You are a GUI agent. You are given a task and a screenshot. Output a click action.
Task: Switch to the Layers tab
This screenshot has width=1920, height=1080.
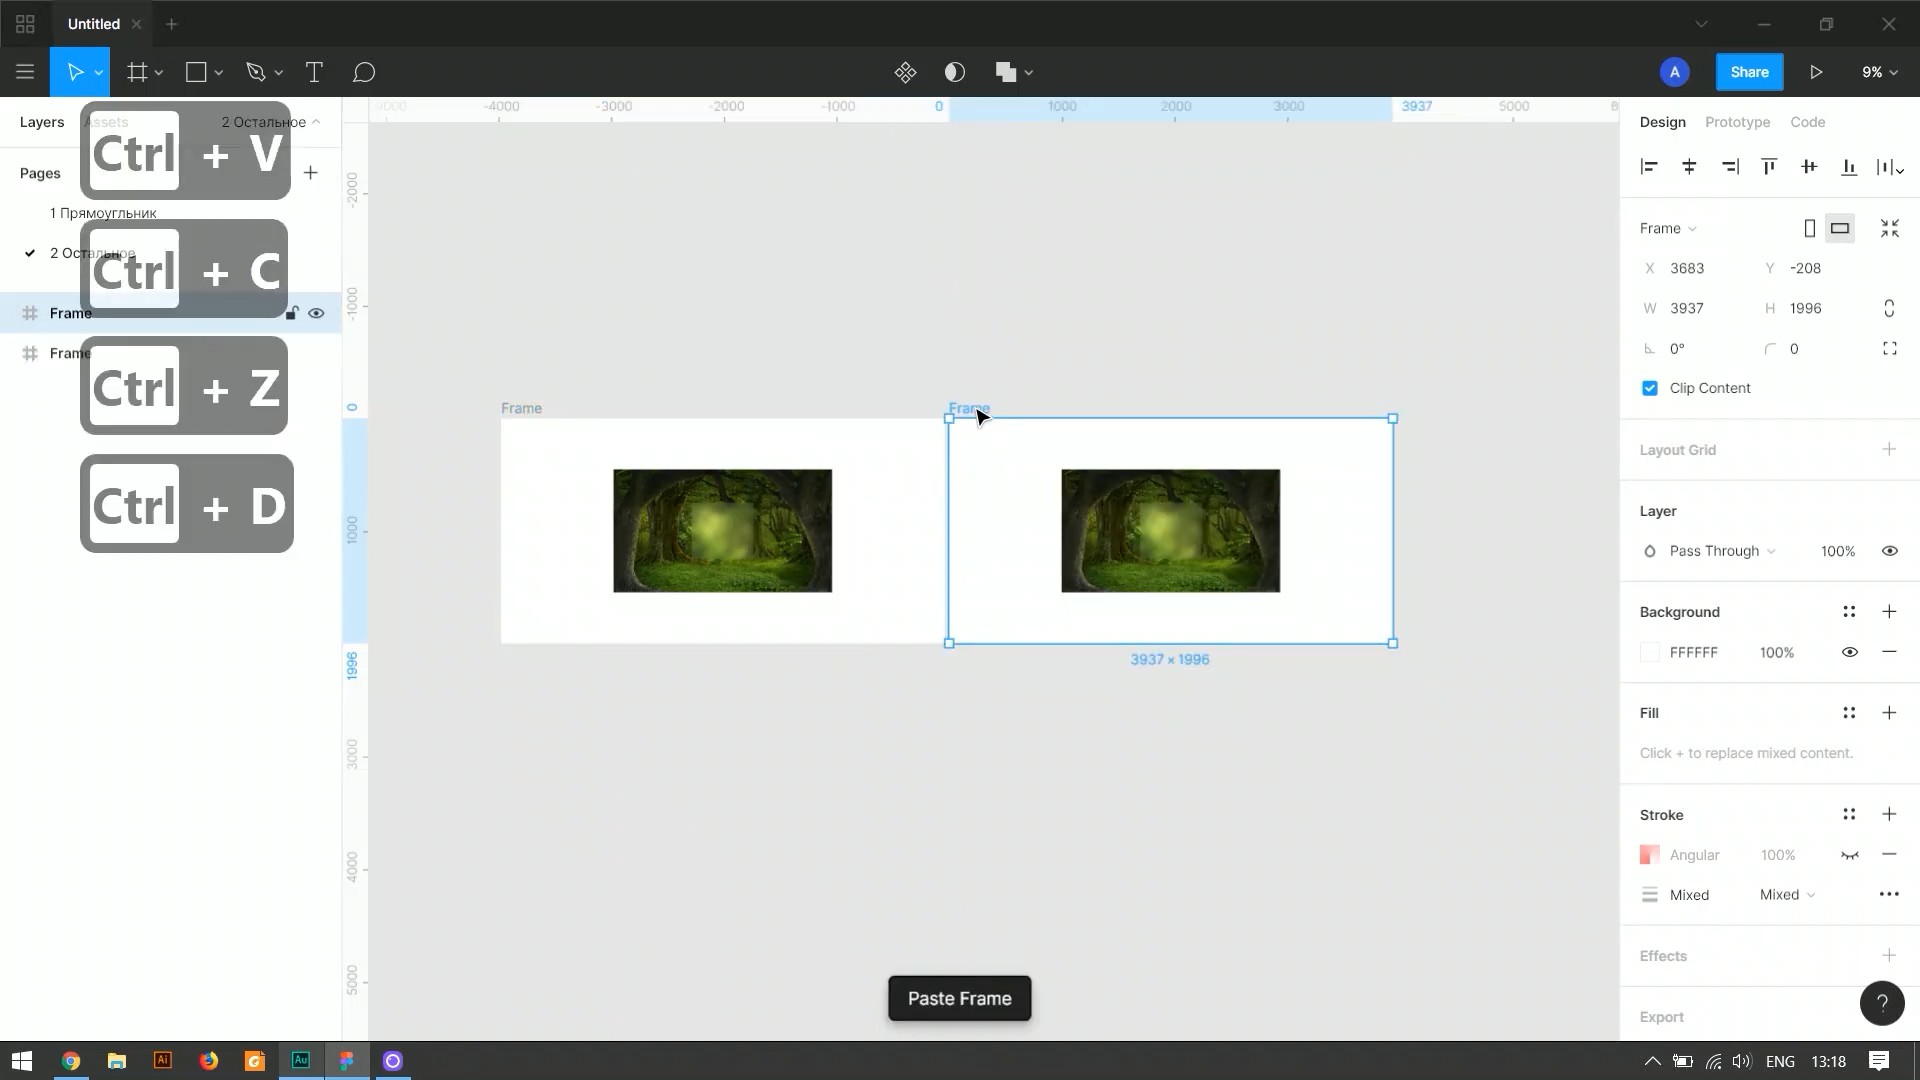[42, 122]
